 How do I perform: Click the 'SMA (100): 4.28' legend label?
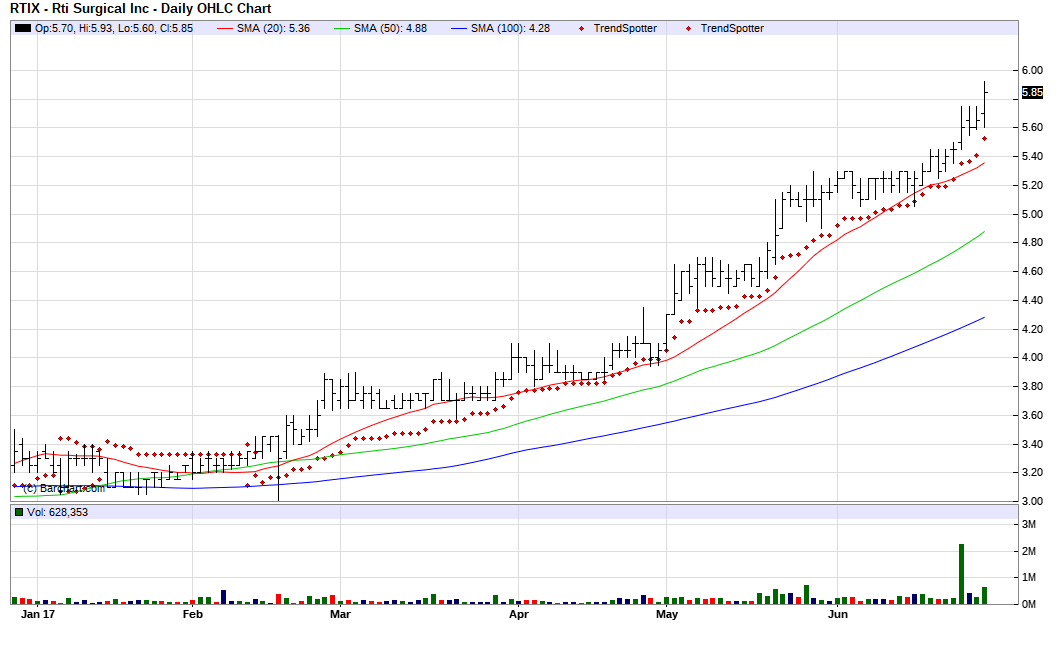coord(510,28)
